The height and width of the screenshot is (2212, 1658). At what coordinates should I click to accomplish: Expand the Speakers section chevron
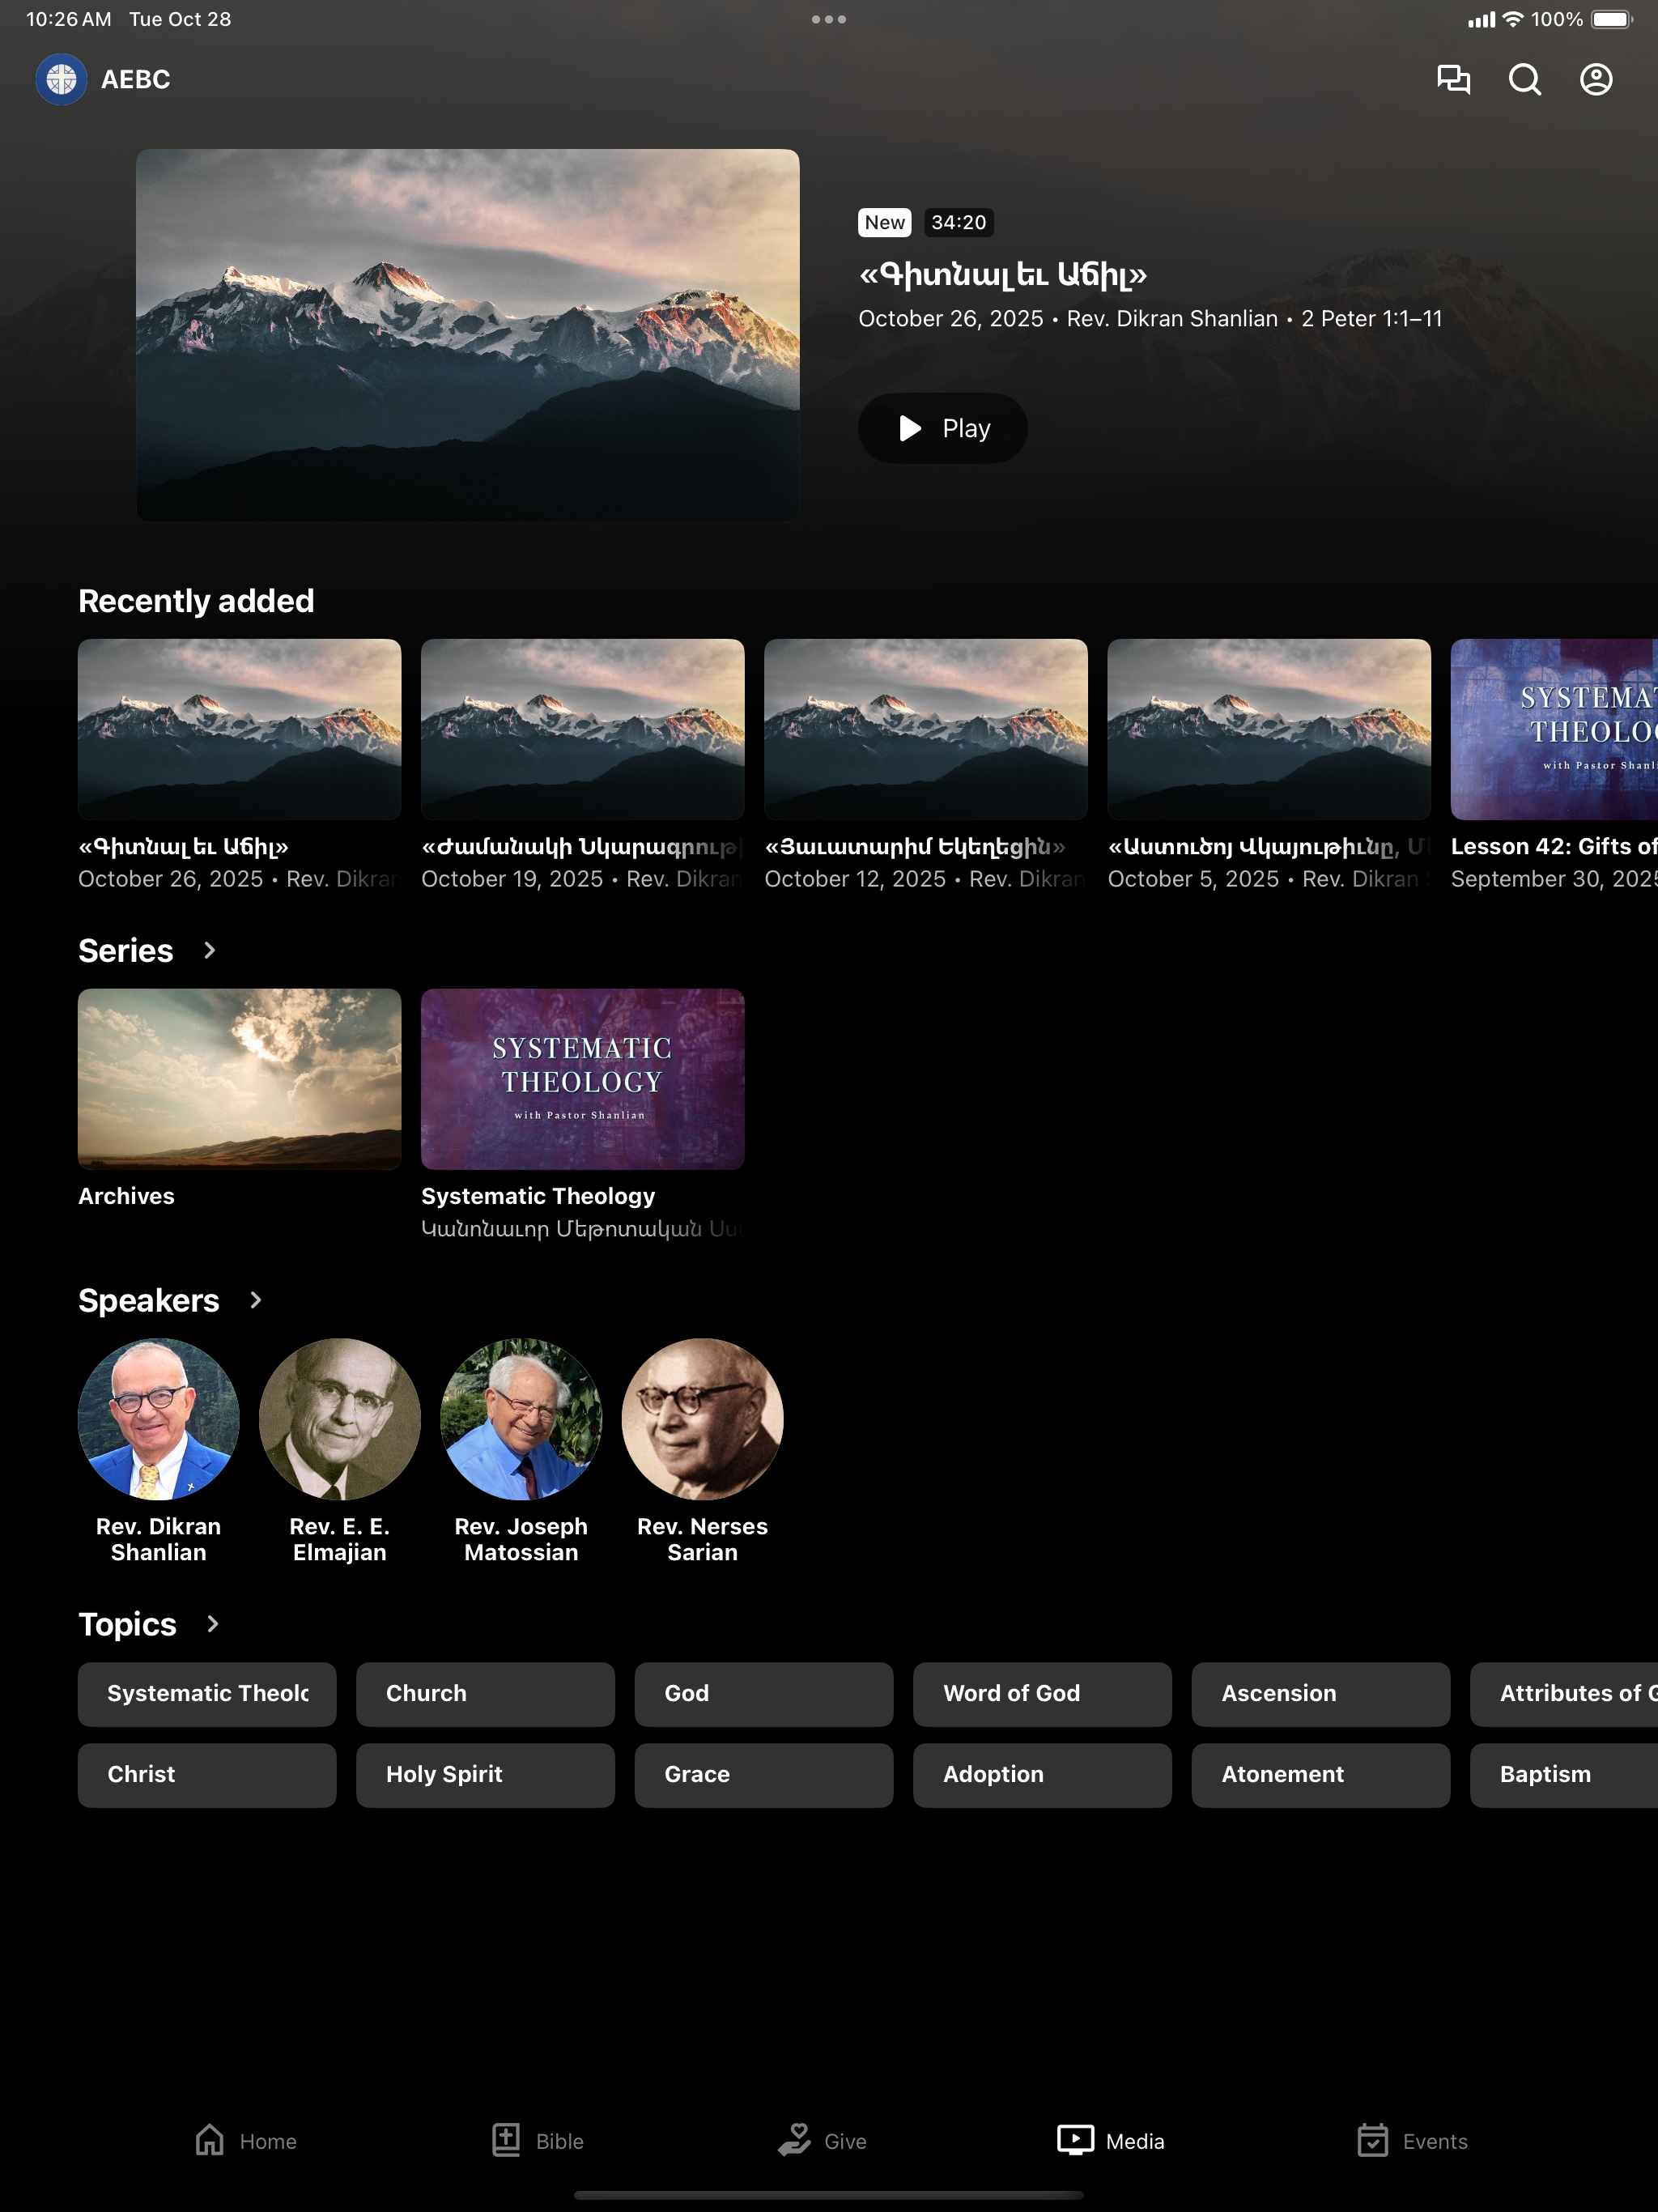coord(256,1300)
